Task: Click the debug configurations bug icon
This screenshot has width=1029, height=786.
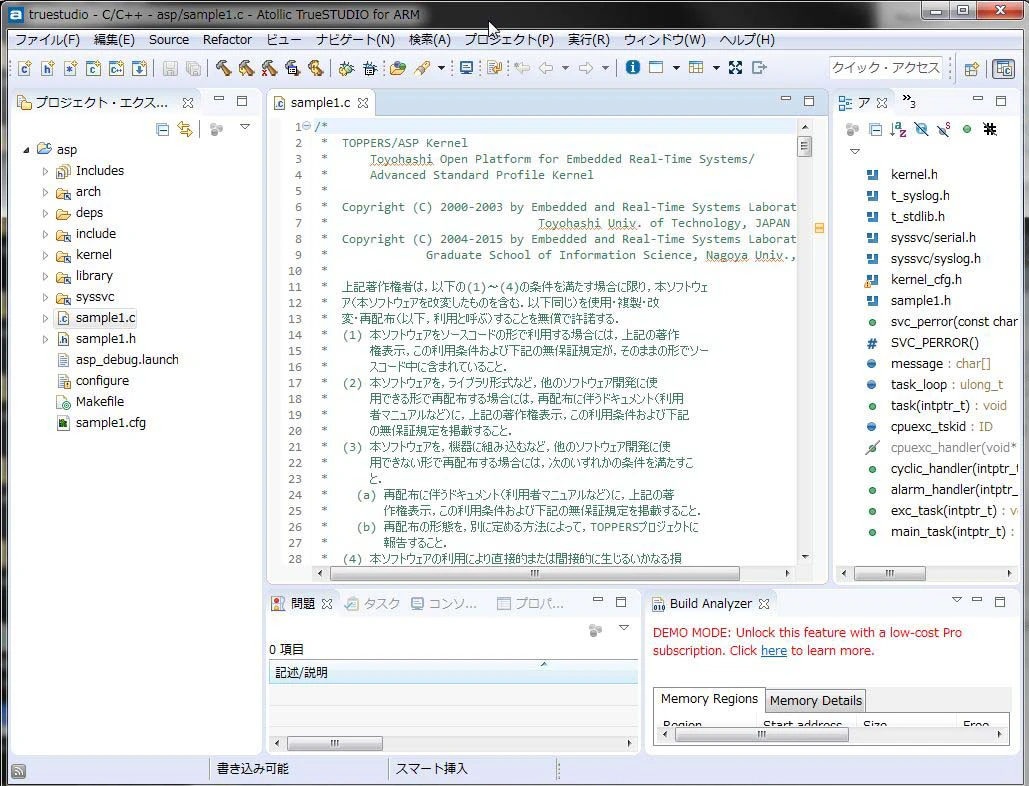Action: click(369, 68)
